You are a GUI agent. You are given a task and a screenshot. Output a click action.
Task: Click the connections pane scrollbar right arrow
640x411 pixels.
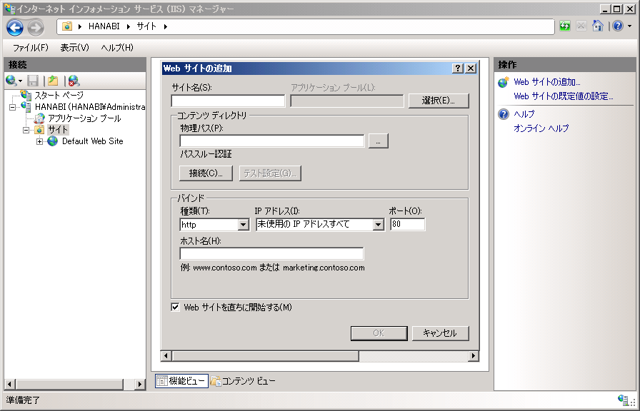(x=140, y=384)
